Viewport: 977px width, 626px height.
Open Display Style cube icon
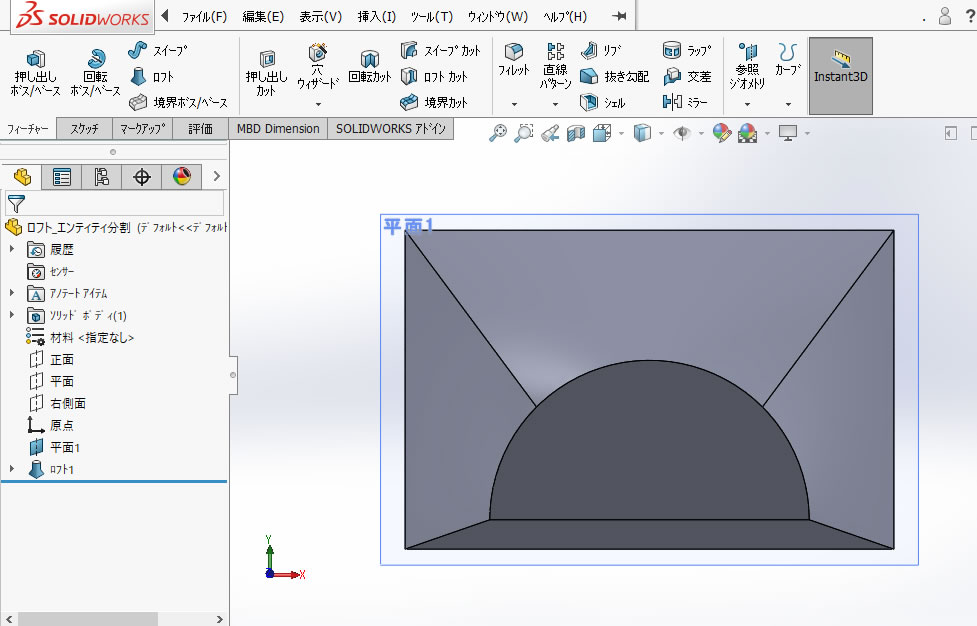[642, 133]
